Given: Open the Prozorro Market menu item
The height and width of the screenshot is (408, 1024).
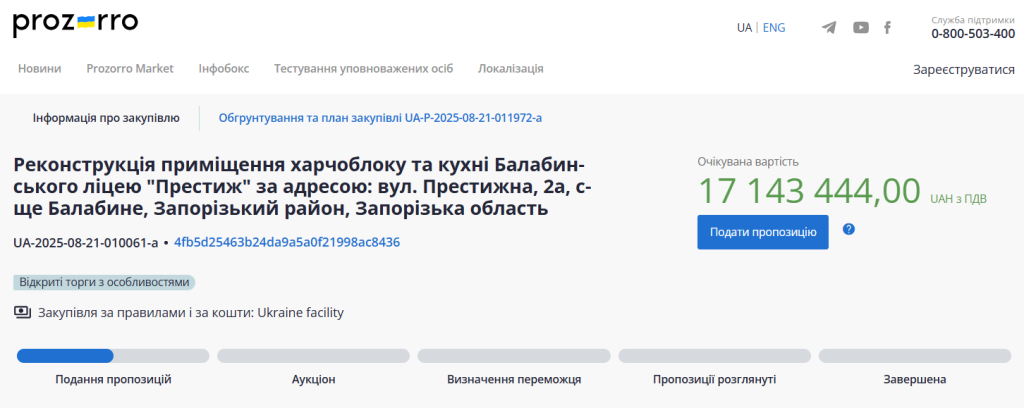Looking at the screenshot, I should pyautogui.click(x=130, y=69).
